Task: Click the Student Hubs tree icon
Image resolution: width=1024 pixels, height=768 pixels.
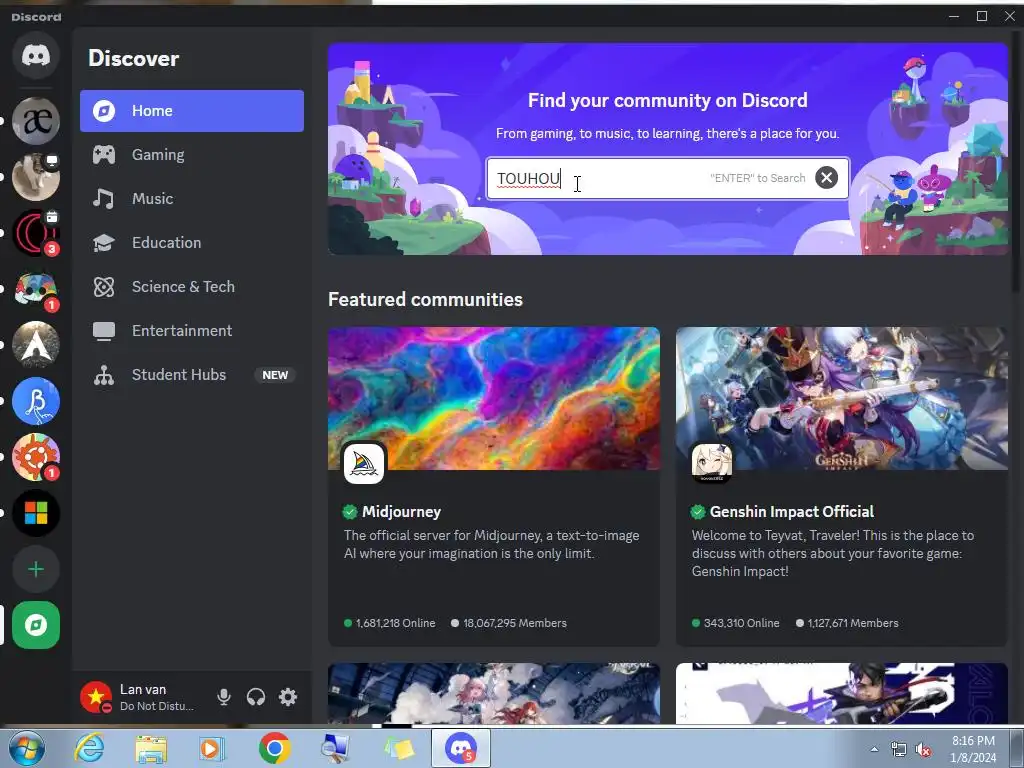Action: [x=104, y=375]
